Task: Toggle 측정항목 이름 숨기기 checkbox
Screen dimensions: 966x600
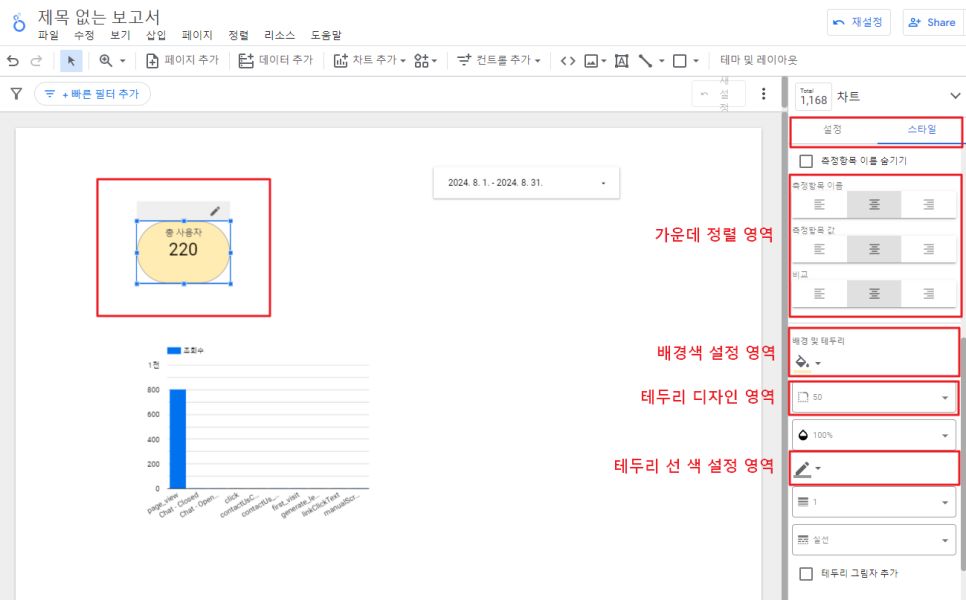Action: (x=806, y=161)
